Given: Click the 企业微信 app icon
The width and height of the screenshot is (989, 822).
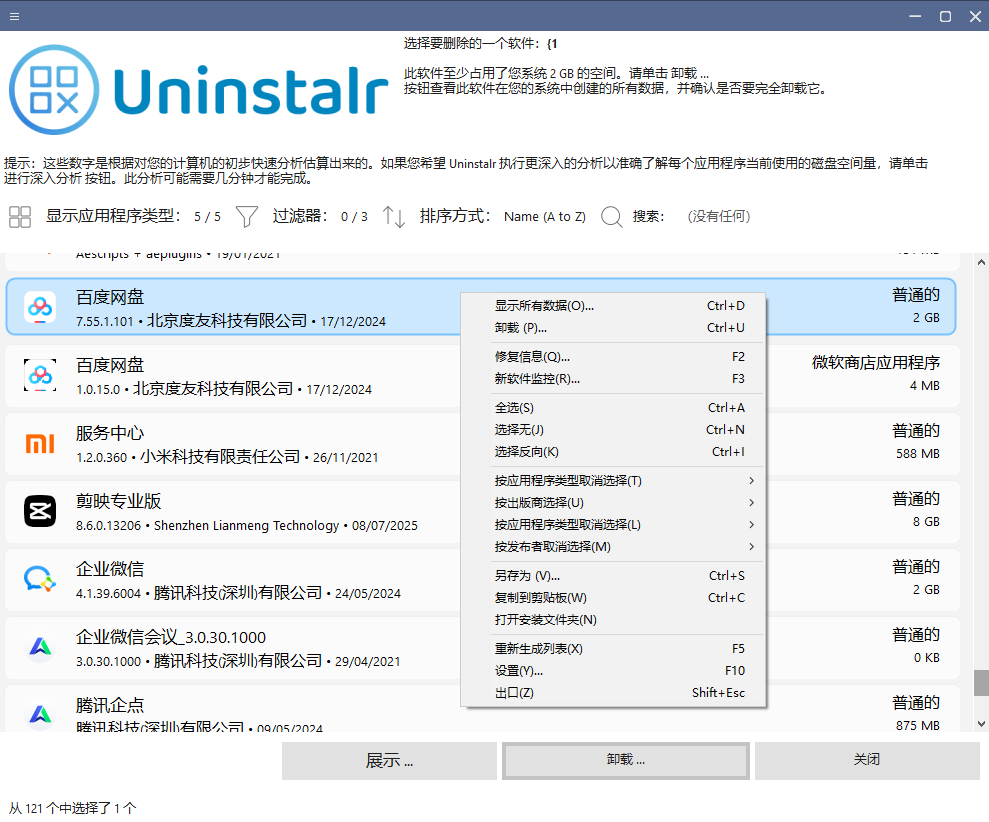Looking at the screenshot, I should tap(40, 579).
